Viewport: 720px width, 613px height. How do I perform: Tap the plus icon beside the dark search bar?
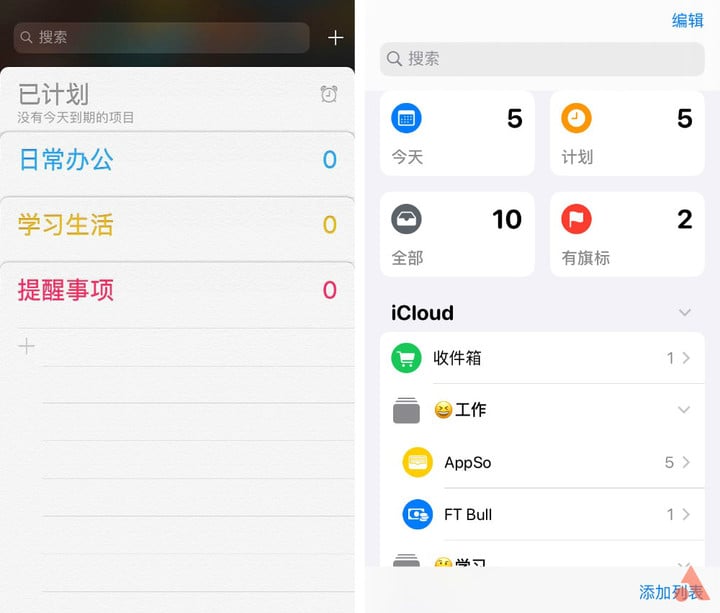pyautogui.click(x=336, y=38)
